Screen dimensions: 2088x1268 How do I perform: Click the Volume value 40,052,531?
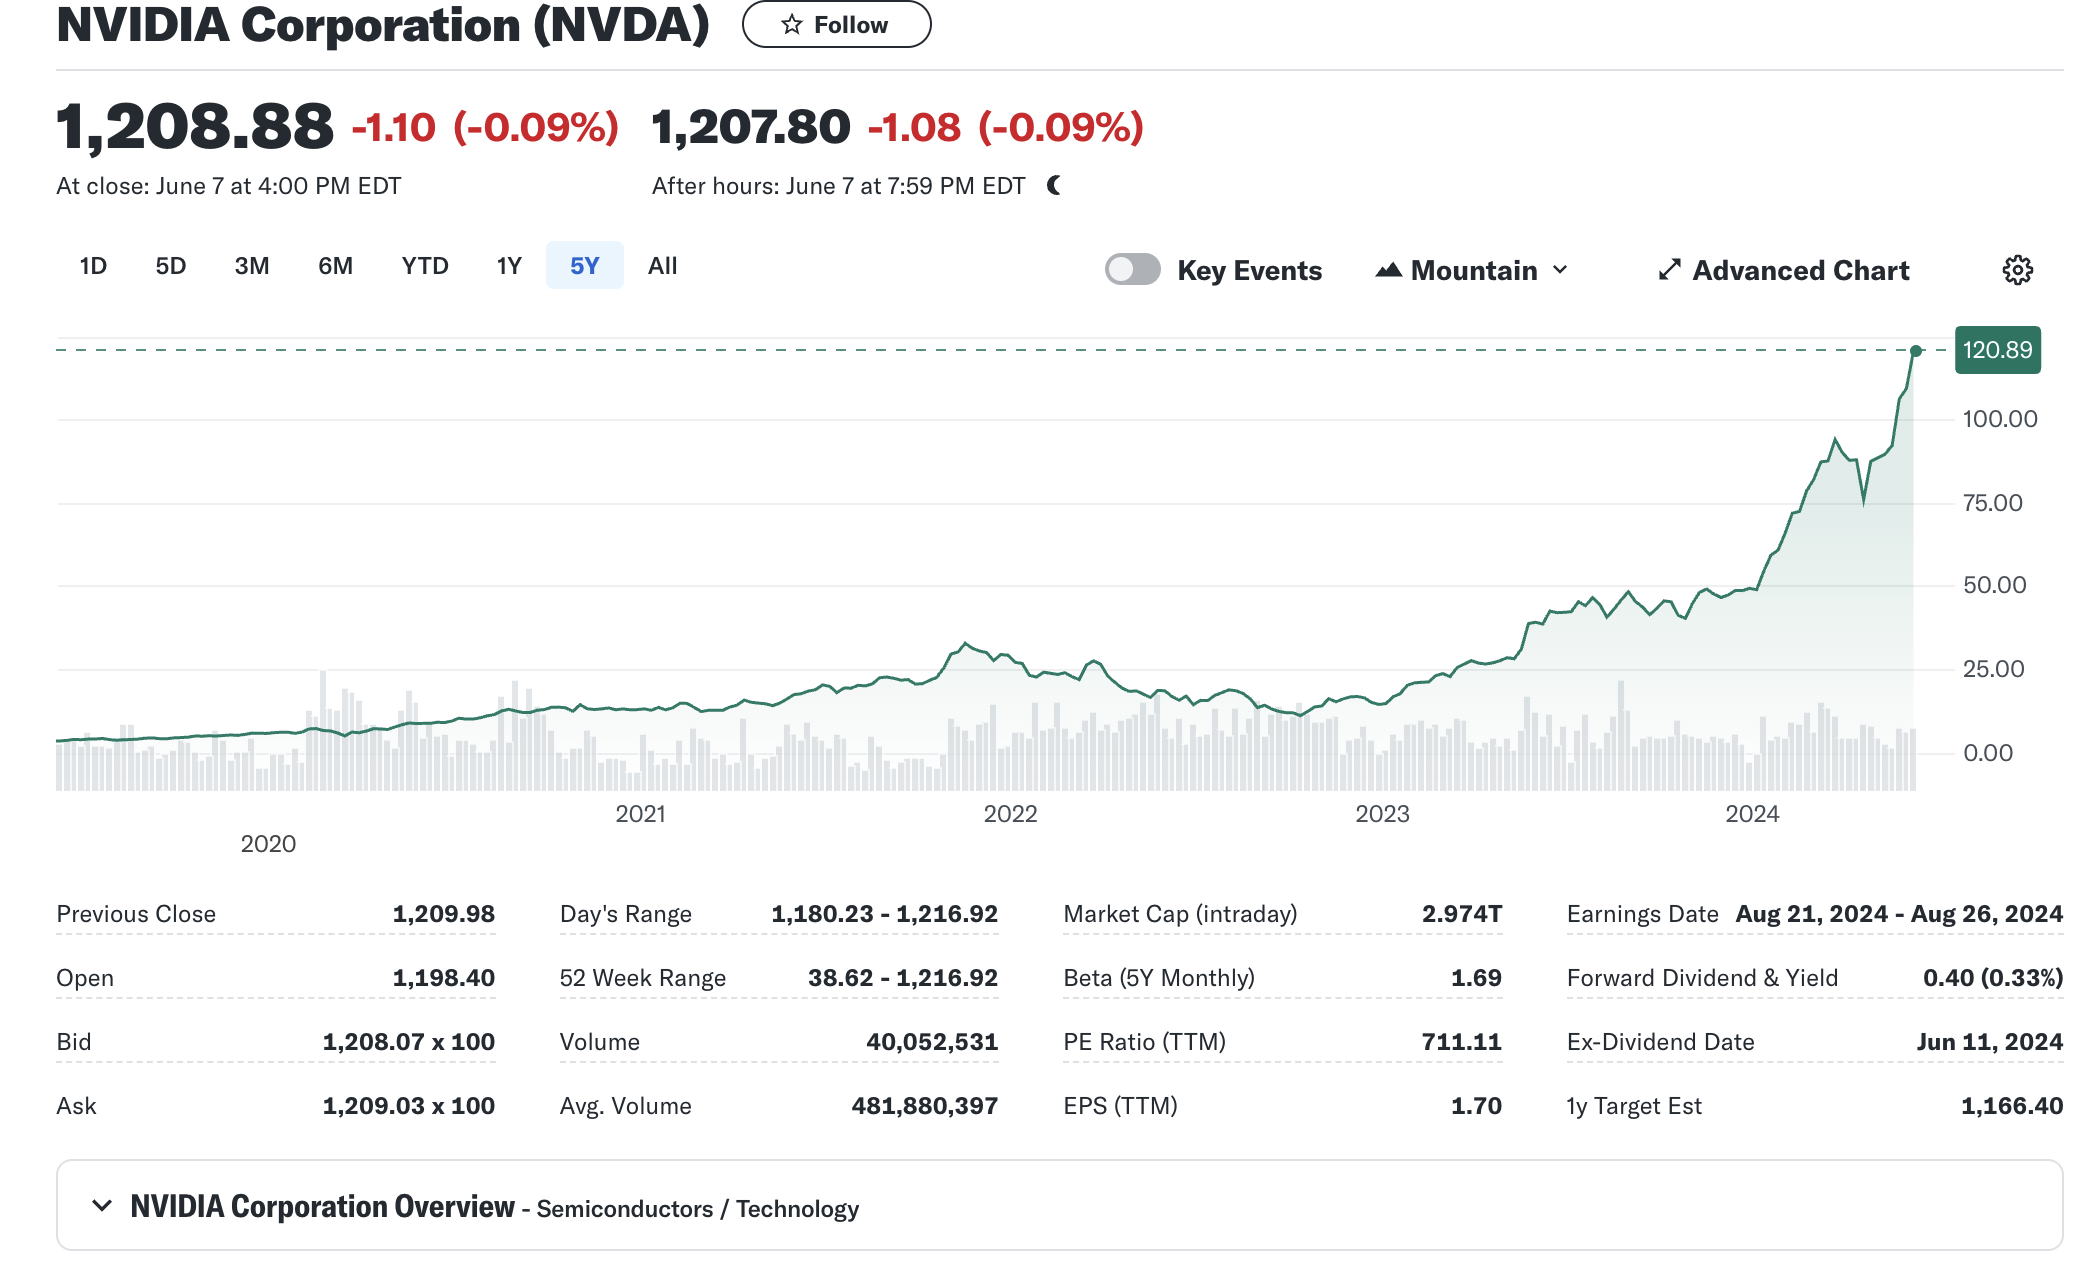(932, 1042)
